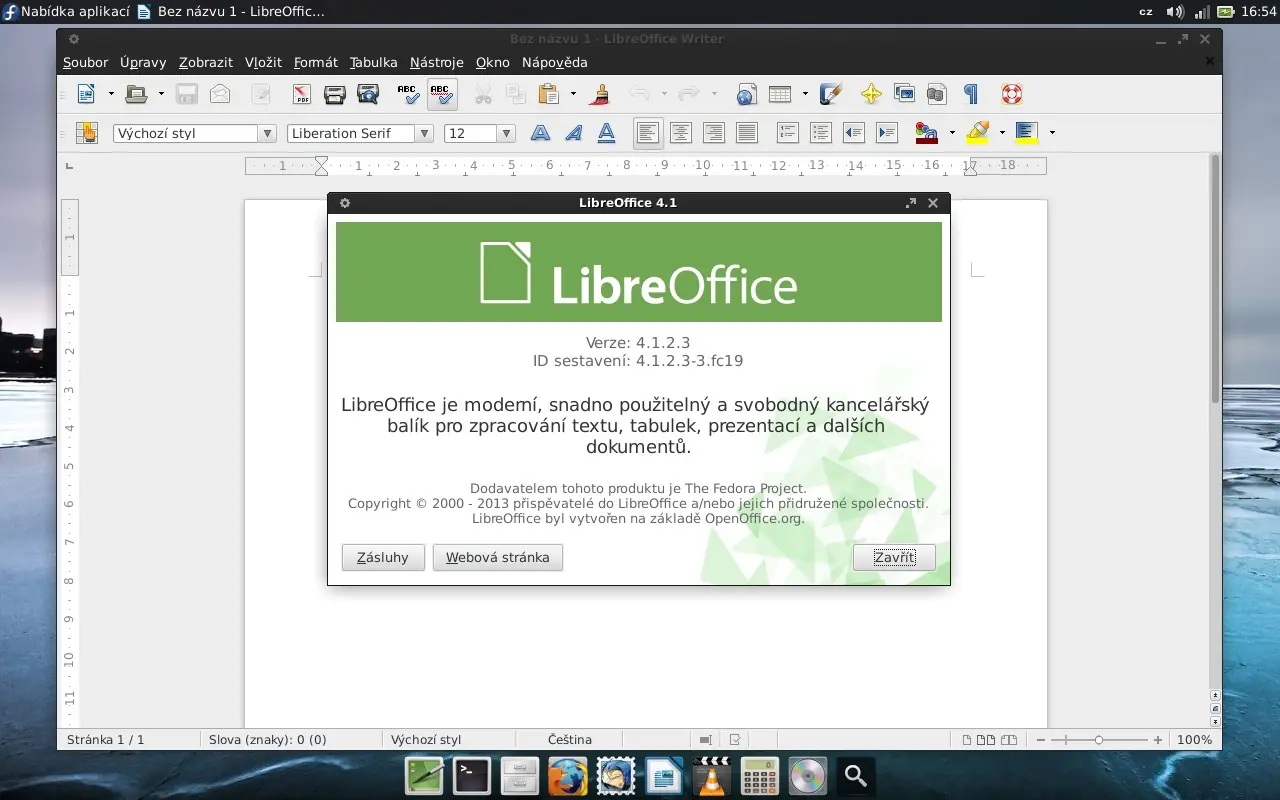Click the Zásluhy button

pyautogui.click(x=383, y=557)
